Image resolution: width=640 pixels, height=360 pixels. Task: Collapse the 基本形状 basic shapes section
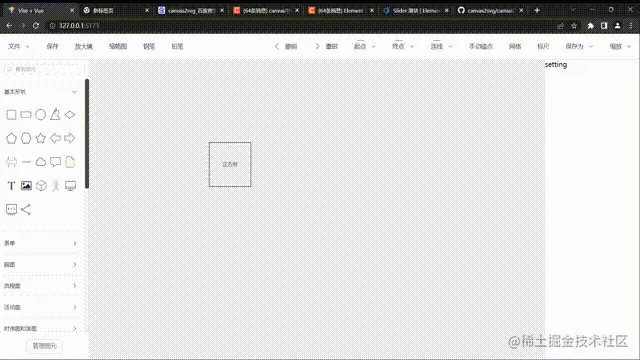[40, 92]
